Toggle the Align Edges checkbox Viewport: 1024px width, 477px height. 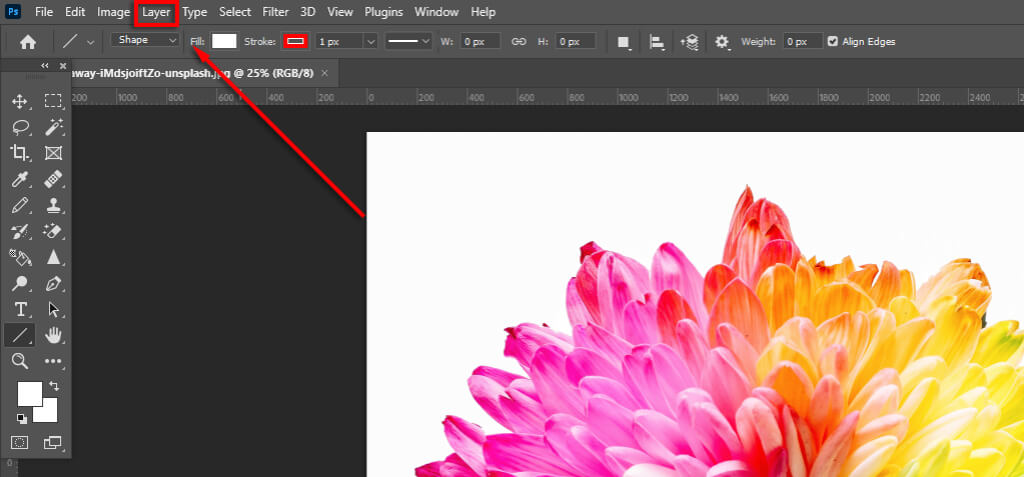click(833, 42)
